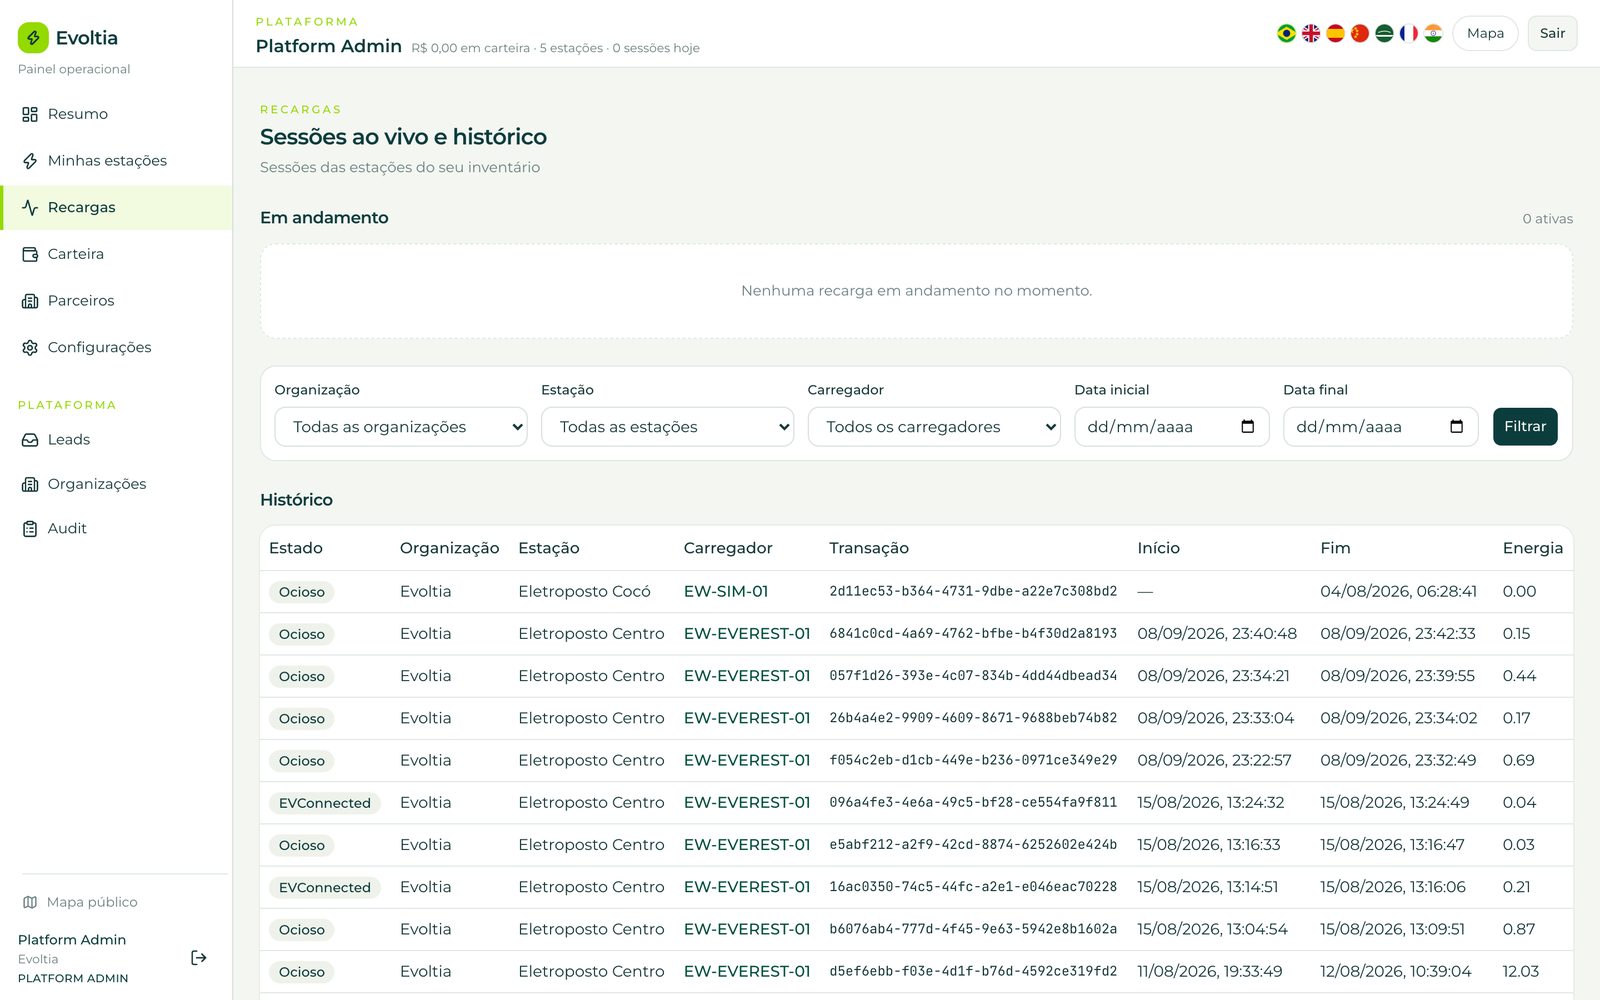Open calendar picker in Data inicial field
Screen dimensions: 1600x1000
[x=1247, y=427]
